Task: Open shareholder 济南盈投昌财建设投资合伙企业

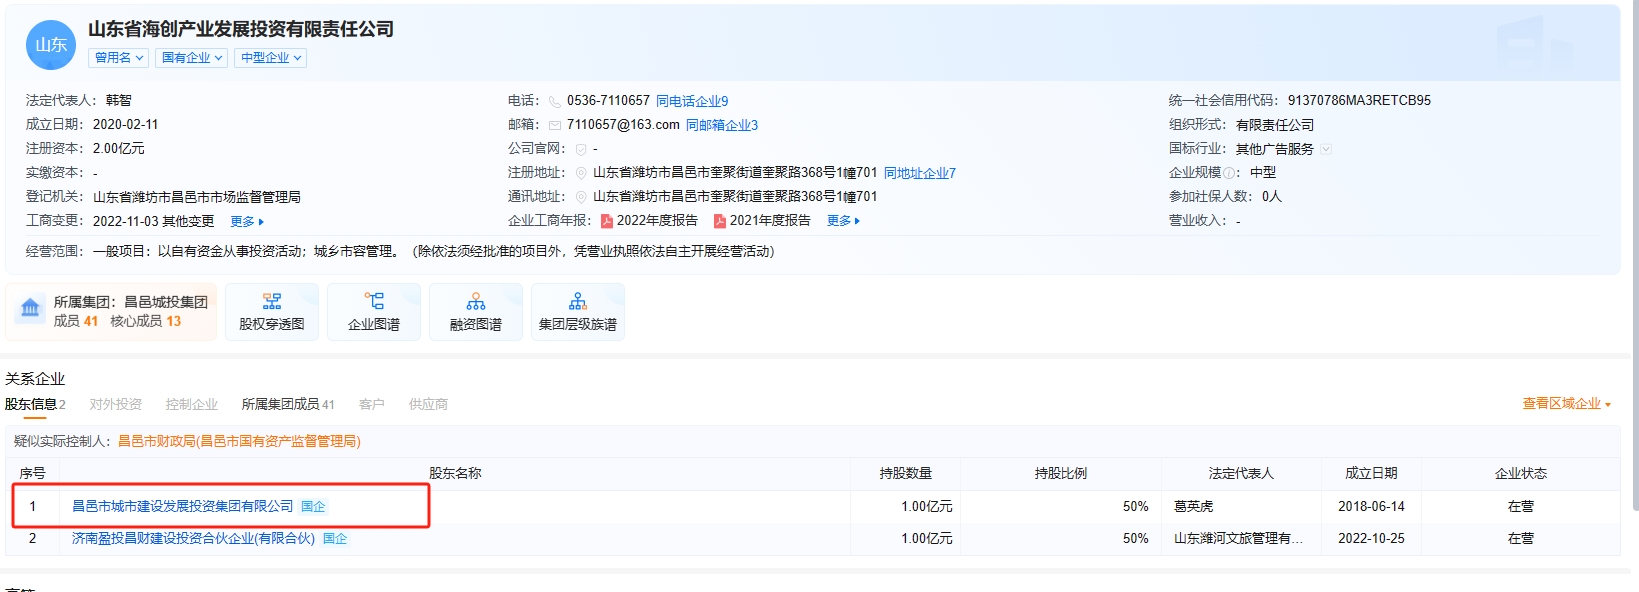Action: (193, 539)
